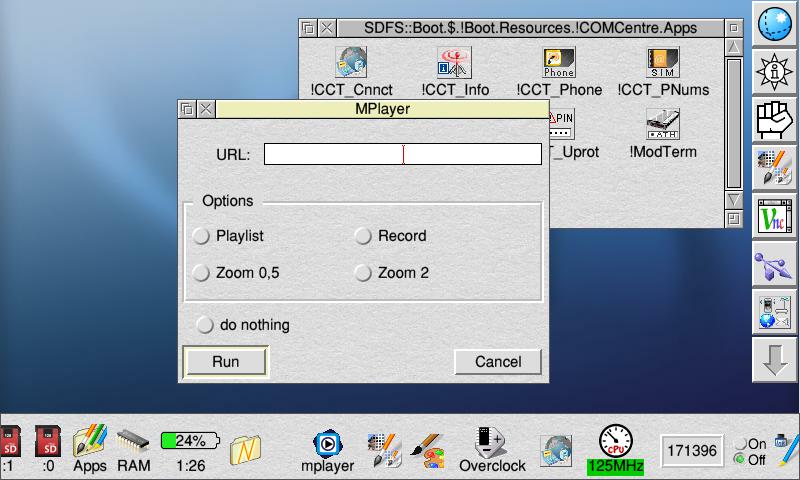Launch the !CCT_Phone app icon

coord(559,63)
